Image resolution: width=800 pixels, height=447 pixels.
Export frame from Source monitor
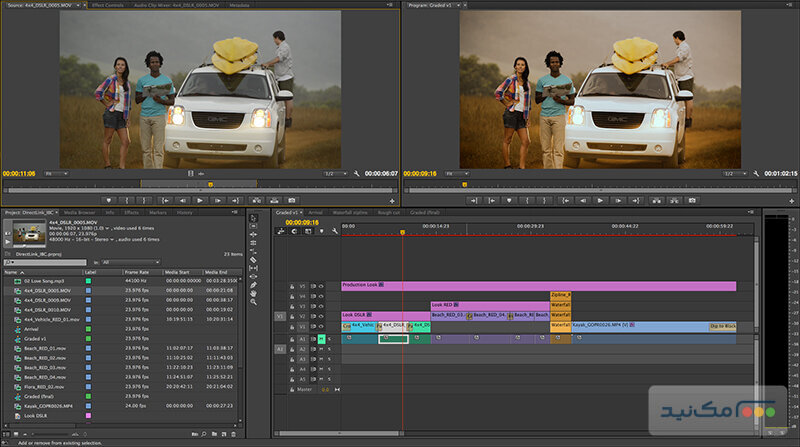click(x=292, y=201)
